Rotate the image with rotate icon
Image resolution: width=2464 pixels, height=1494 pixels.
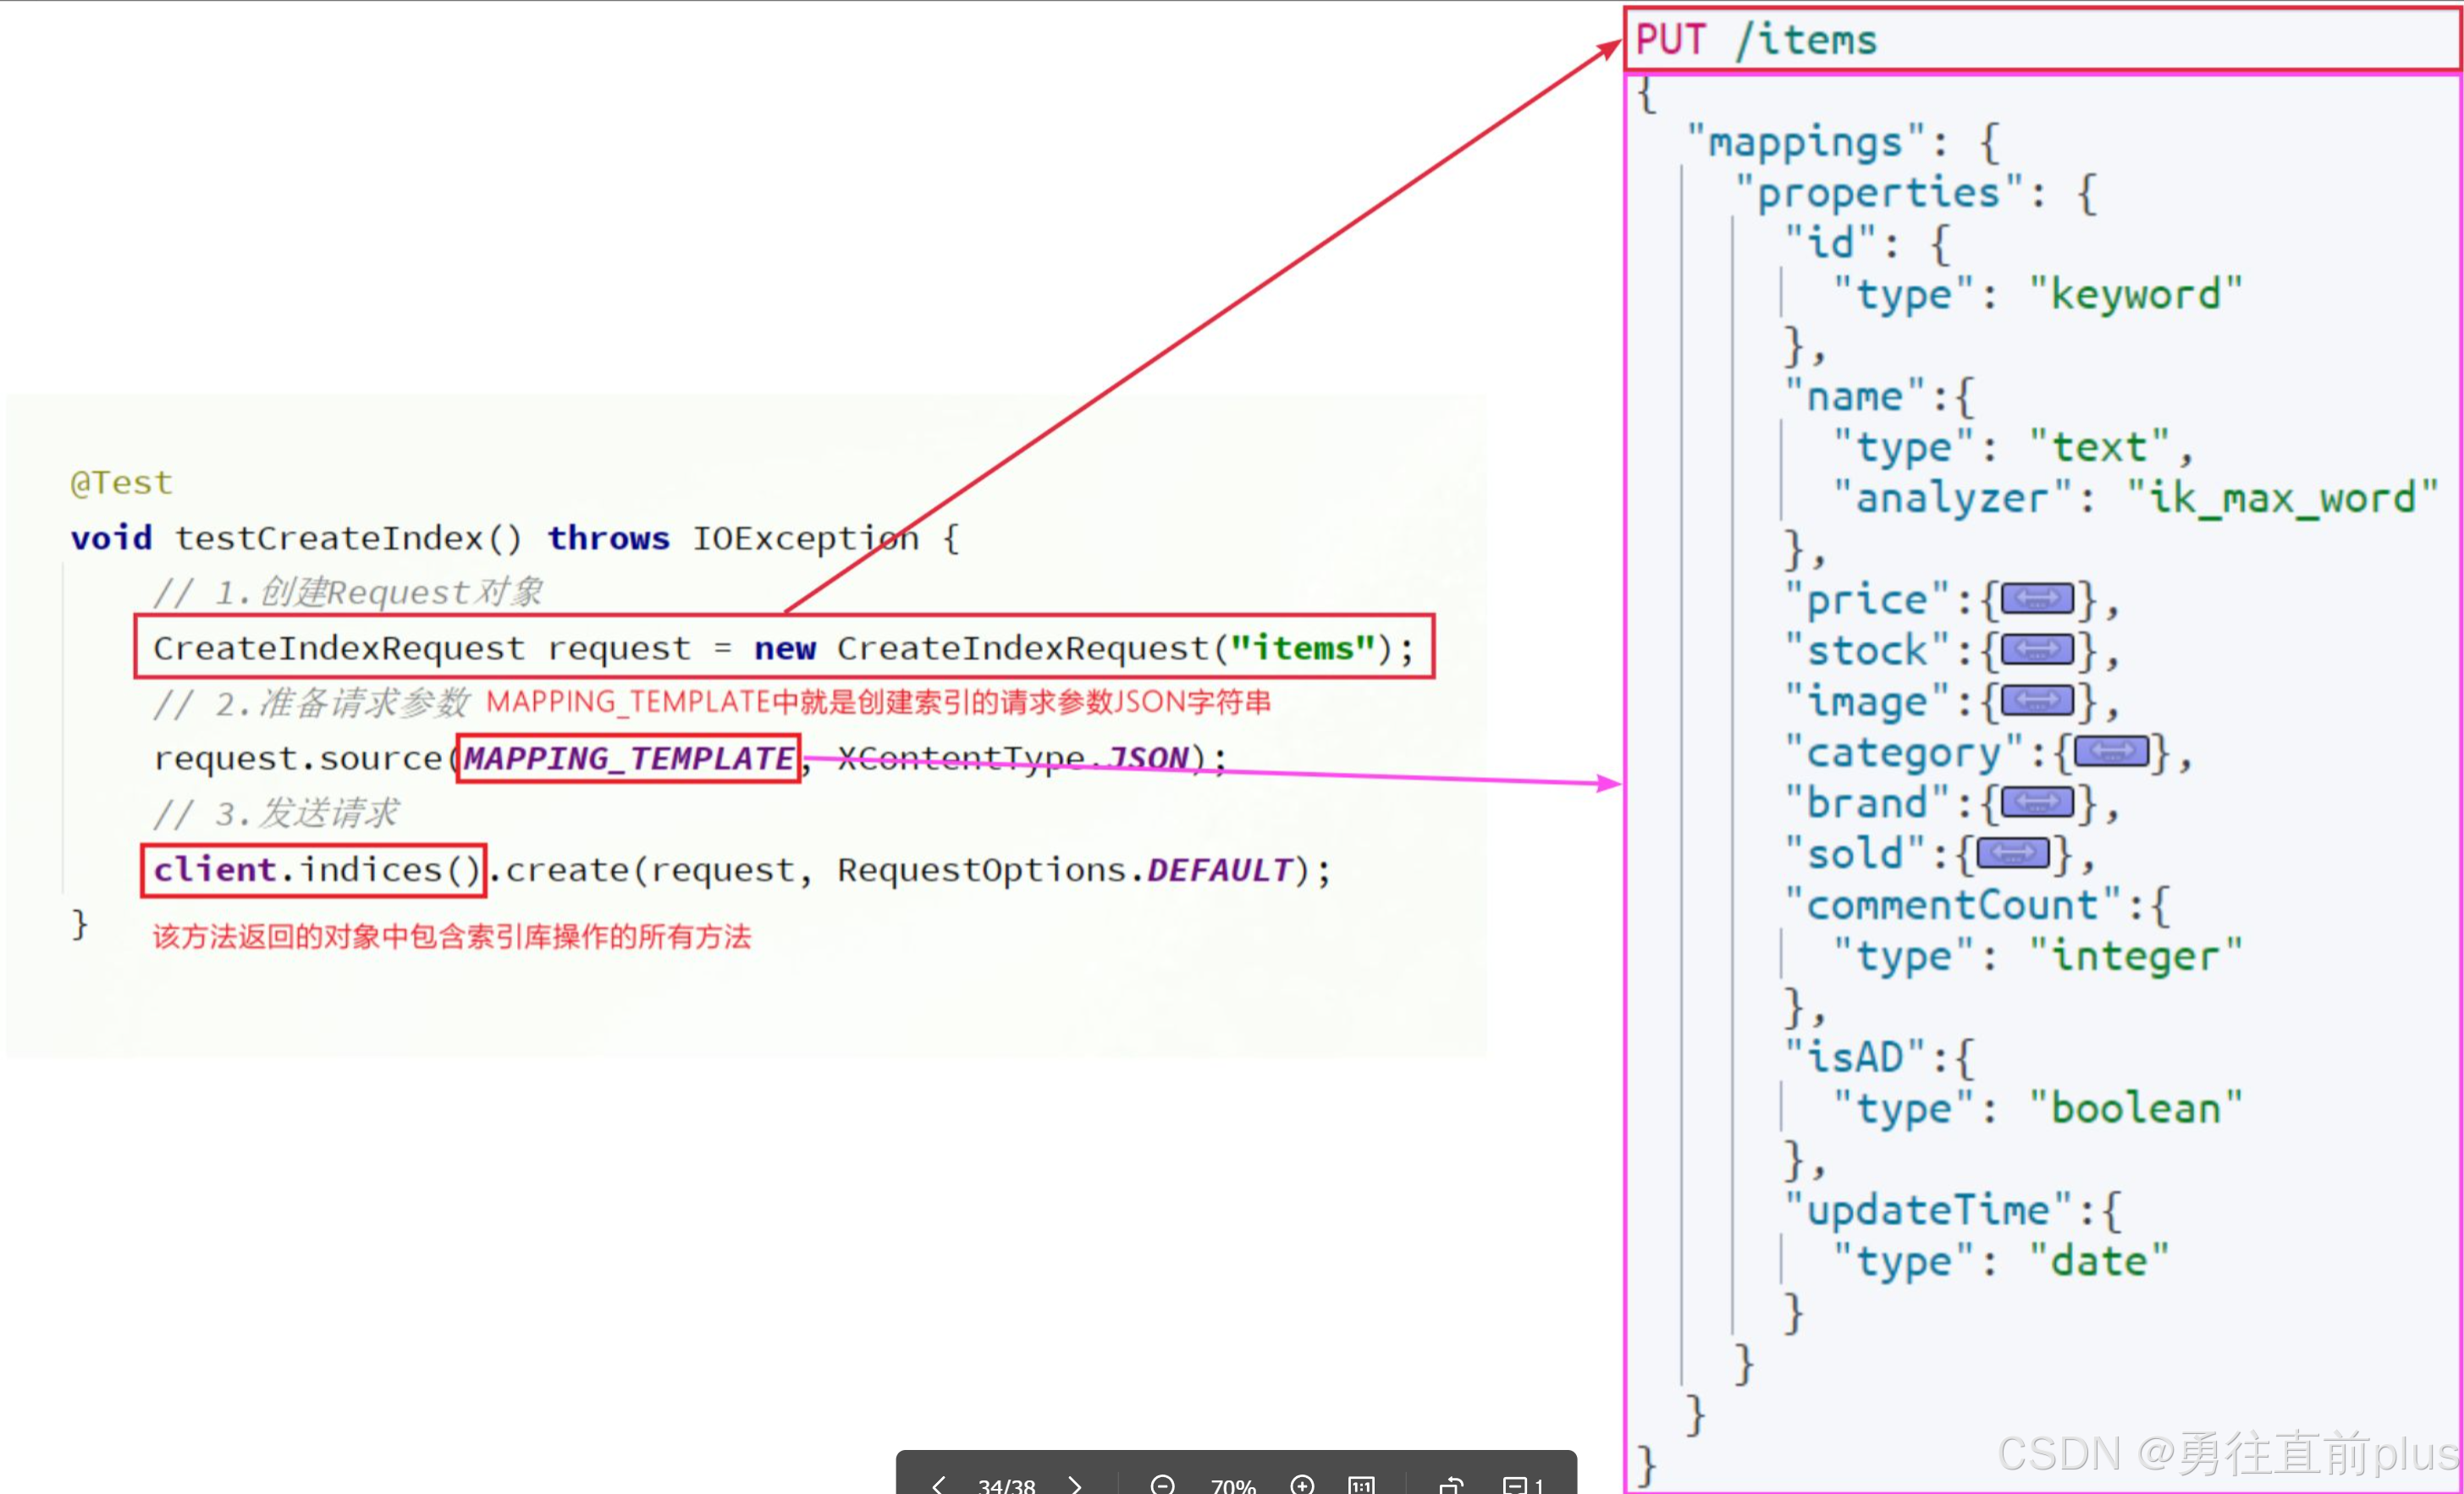click(1452, 1485)
